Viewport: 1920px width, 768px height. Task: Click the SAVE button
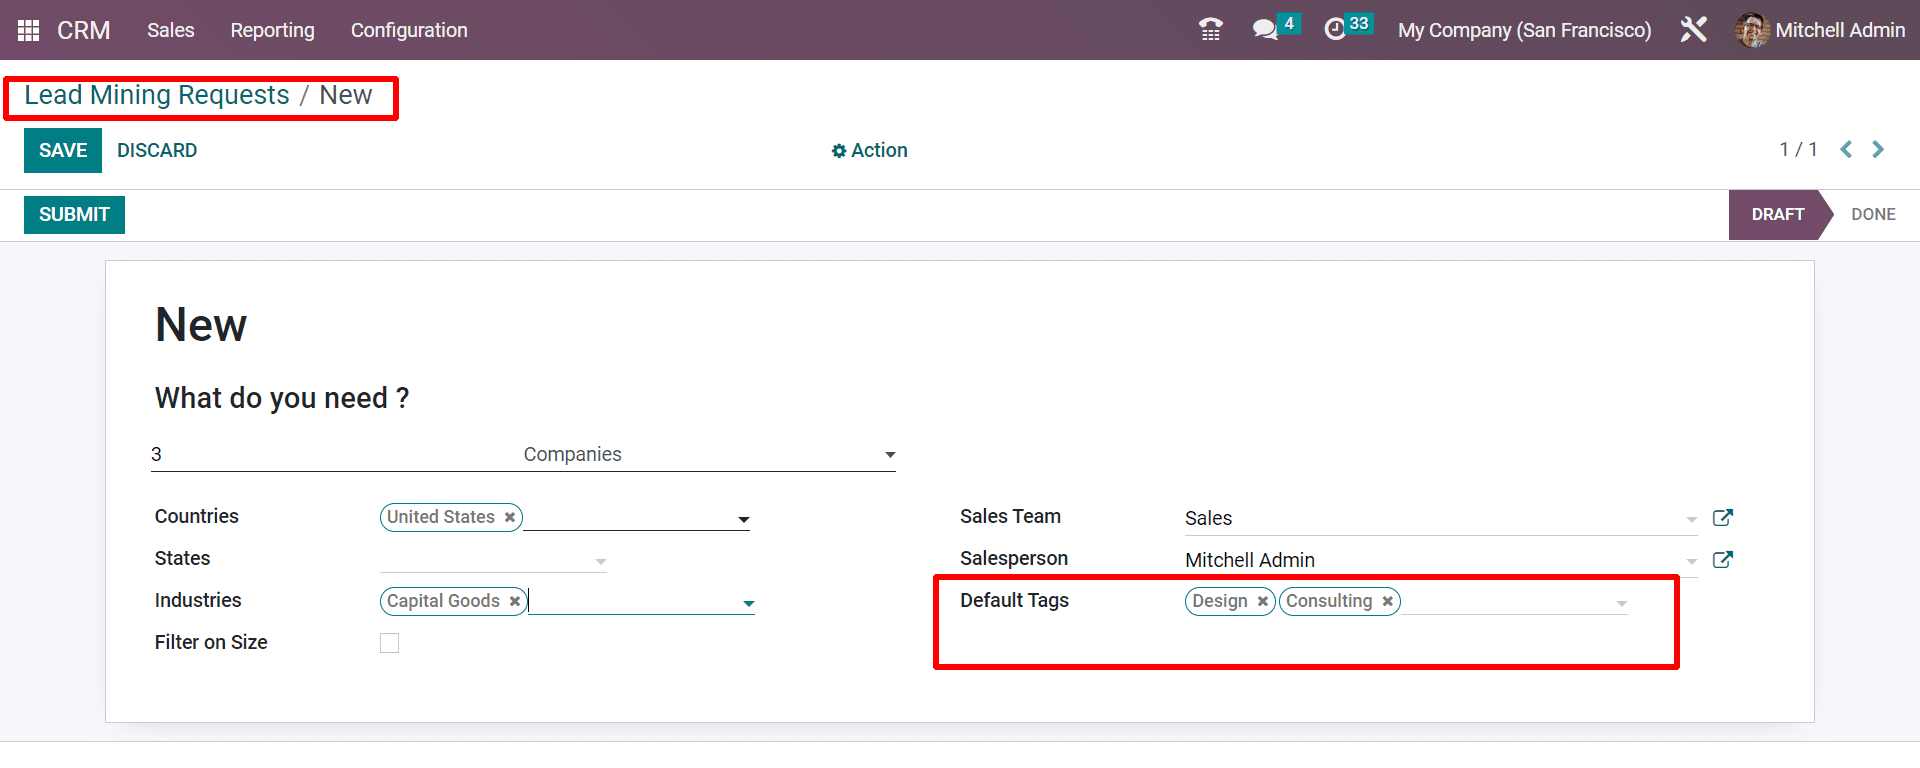tap(63, 150)
